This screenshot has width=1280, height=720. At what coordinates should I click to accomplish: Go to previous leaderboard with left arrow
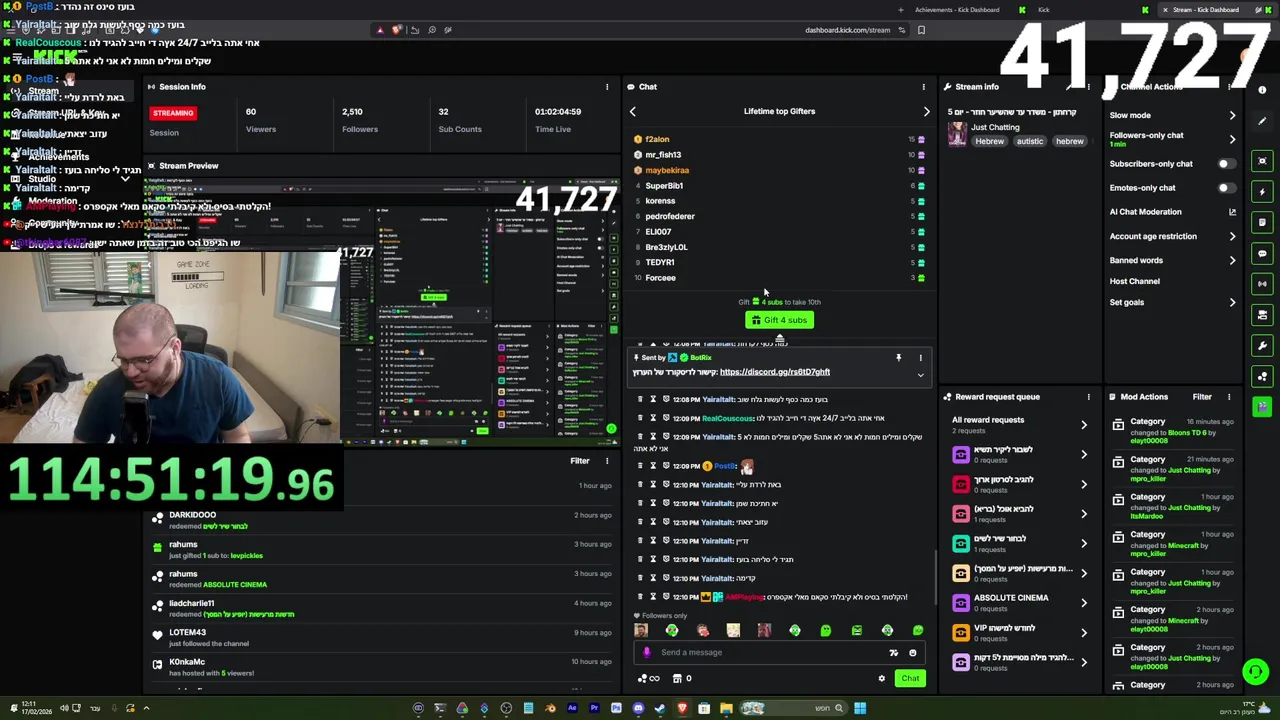[x=632, y=112]
